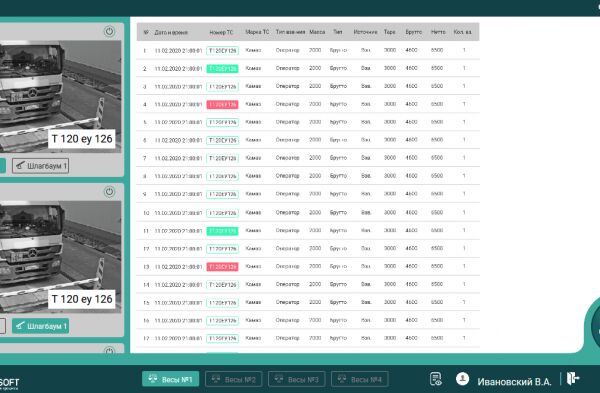Open user name Ивановский В.А.
The width and height of the screenshot is (600, 393).
click(514, 382)
